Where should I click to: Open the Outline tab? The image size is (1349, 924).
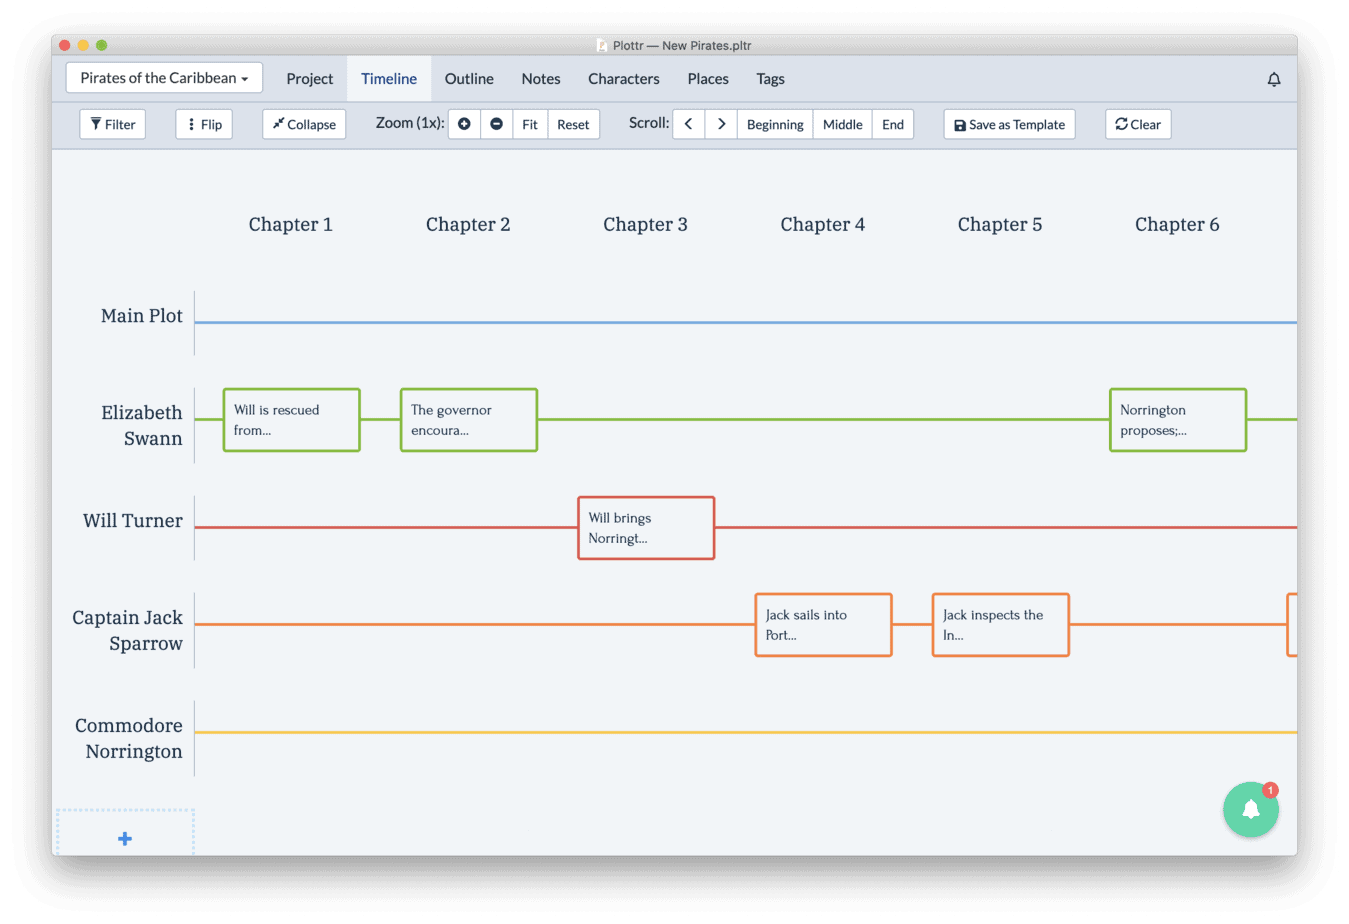click(x=469, y=79)
